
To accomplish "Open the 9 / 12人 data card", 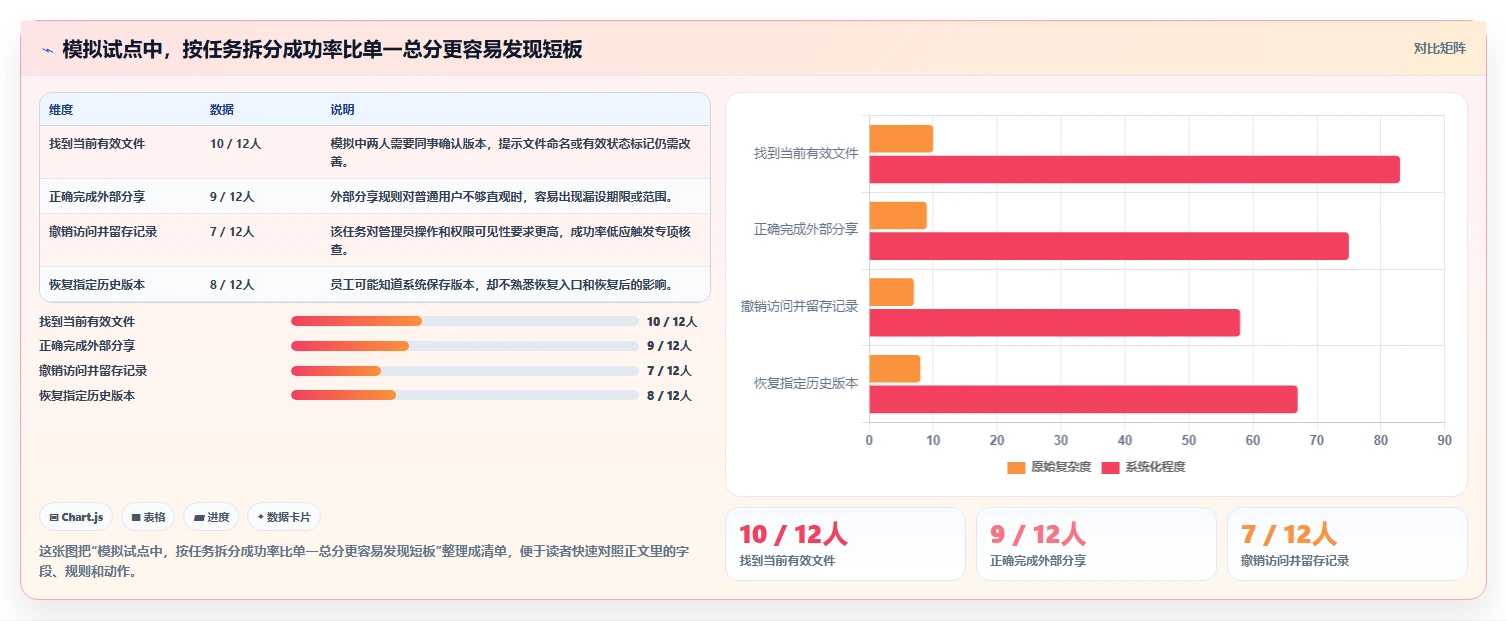I will pos(1096,544).
